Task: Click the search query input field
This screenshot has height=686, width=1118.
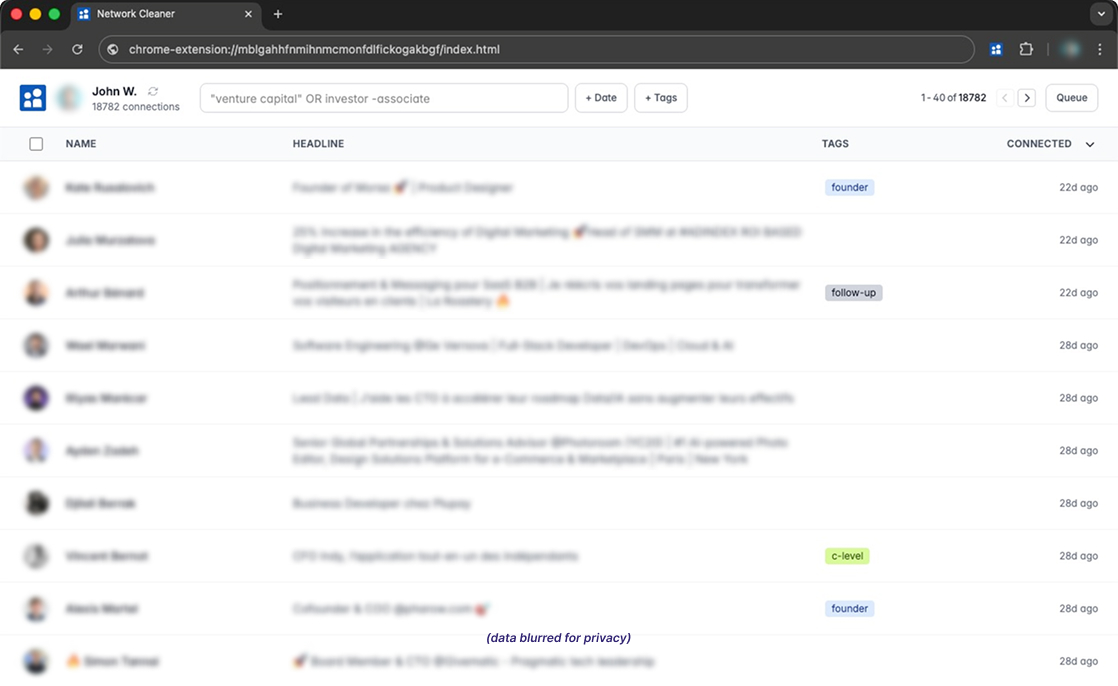Action: click(x=383, y=97)
